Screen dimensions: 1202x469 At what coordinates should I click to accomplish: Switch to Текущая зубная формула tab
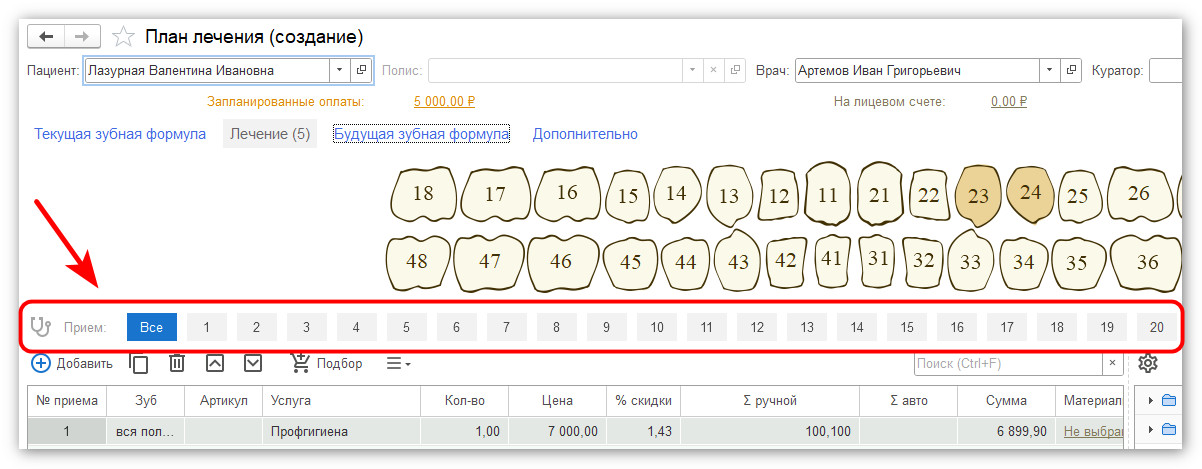pos(120,134)
